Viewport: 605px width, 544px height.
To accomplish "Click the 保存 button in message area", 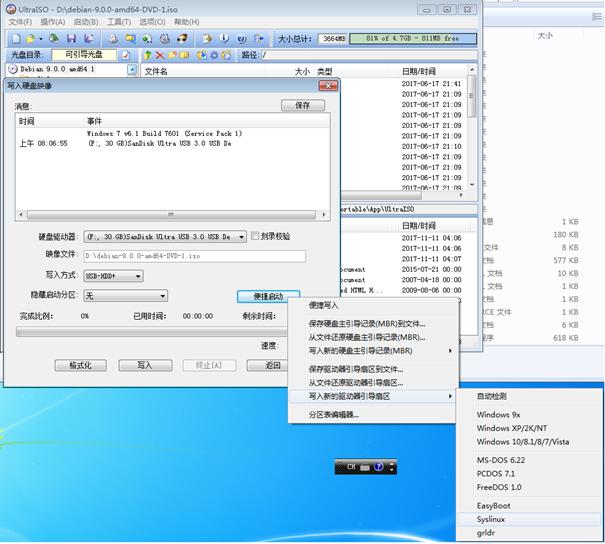I will click(x=303, y=105).
